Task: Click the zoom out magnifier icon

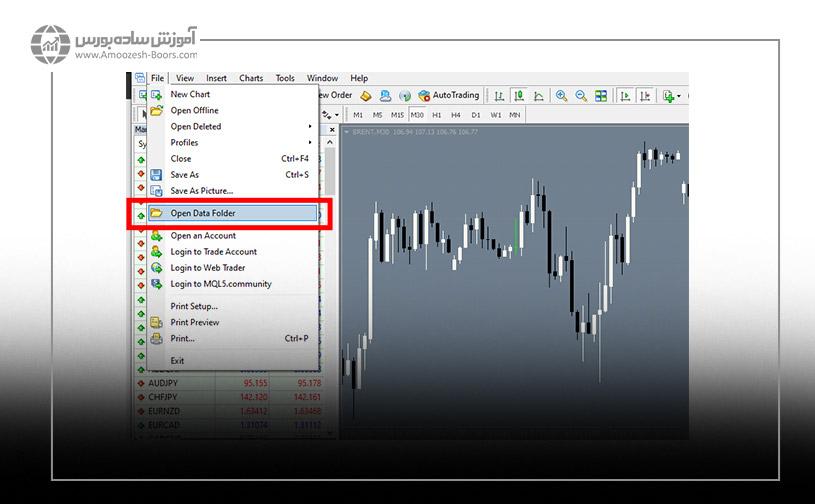Action: (581, 96)
